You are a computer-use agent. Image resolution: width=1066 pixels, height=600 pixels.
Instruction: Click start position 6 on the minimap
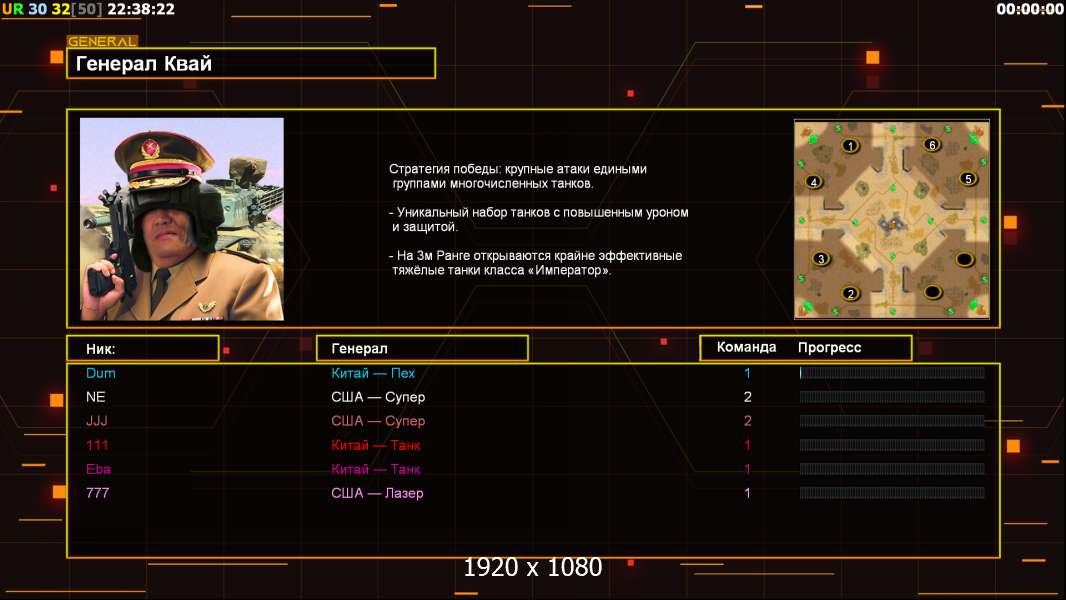tap(932, 145)
